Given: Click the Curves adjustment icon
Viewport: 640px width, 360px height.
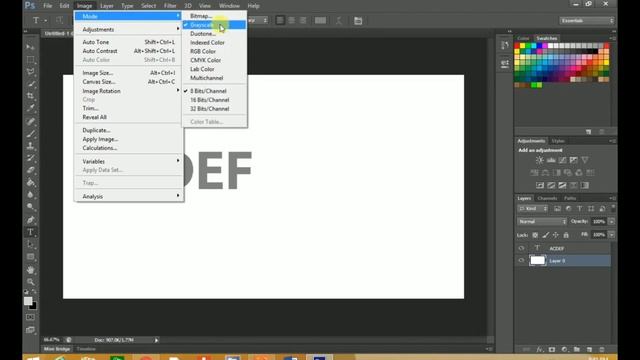Looking at the screenshot, I should click(x=562, y=160).
